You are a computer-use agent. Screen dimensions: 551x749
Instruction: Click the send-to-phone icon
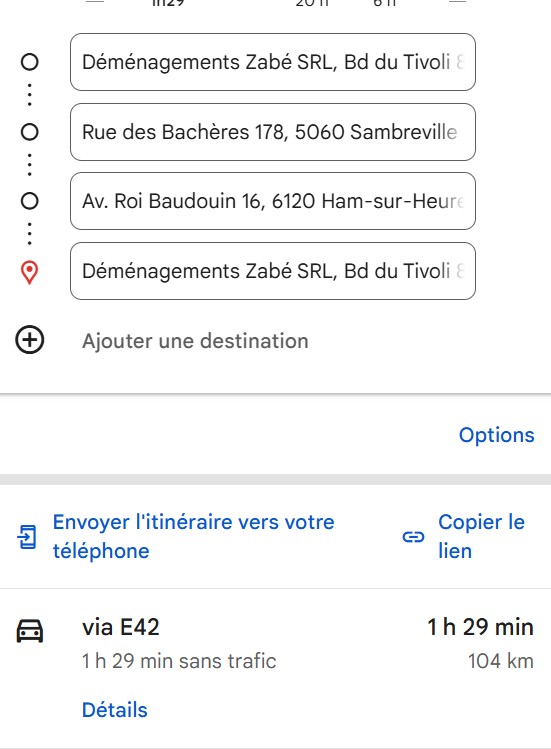(27, 536)
